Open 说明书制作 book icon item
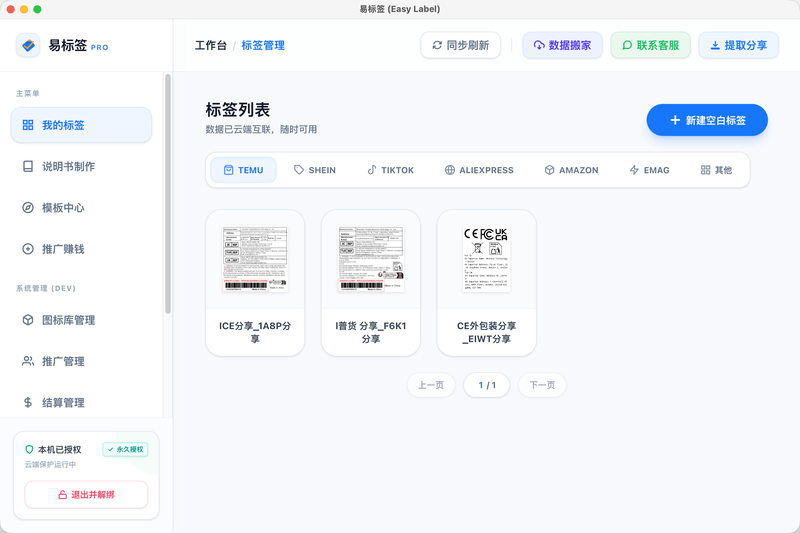 81,166
